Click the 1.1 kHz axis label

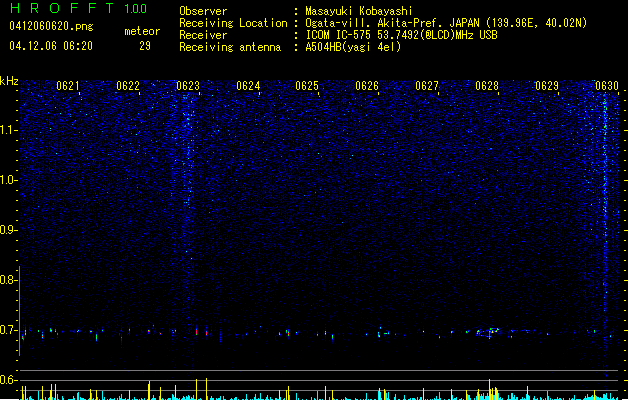coord(9,130)
